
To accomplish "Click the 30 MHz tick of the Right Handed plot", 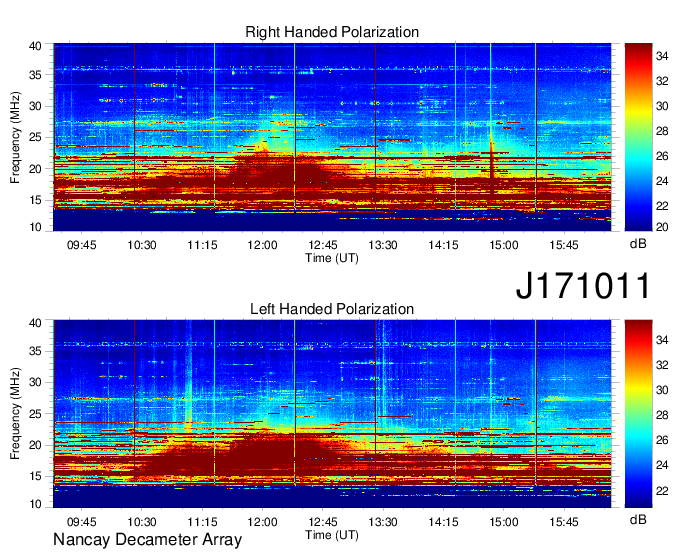I will tap(35, 106).
